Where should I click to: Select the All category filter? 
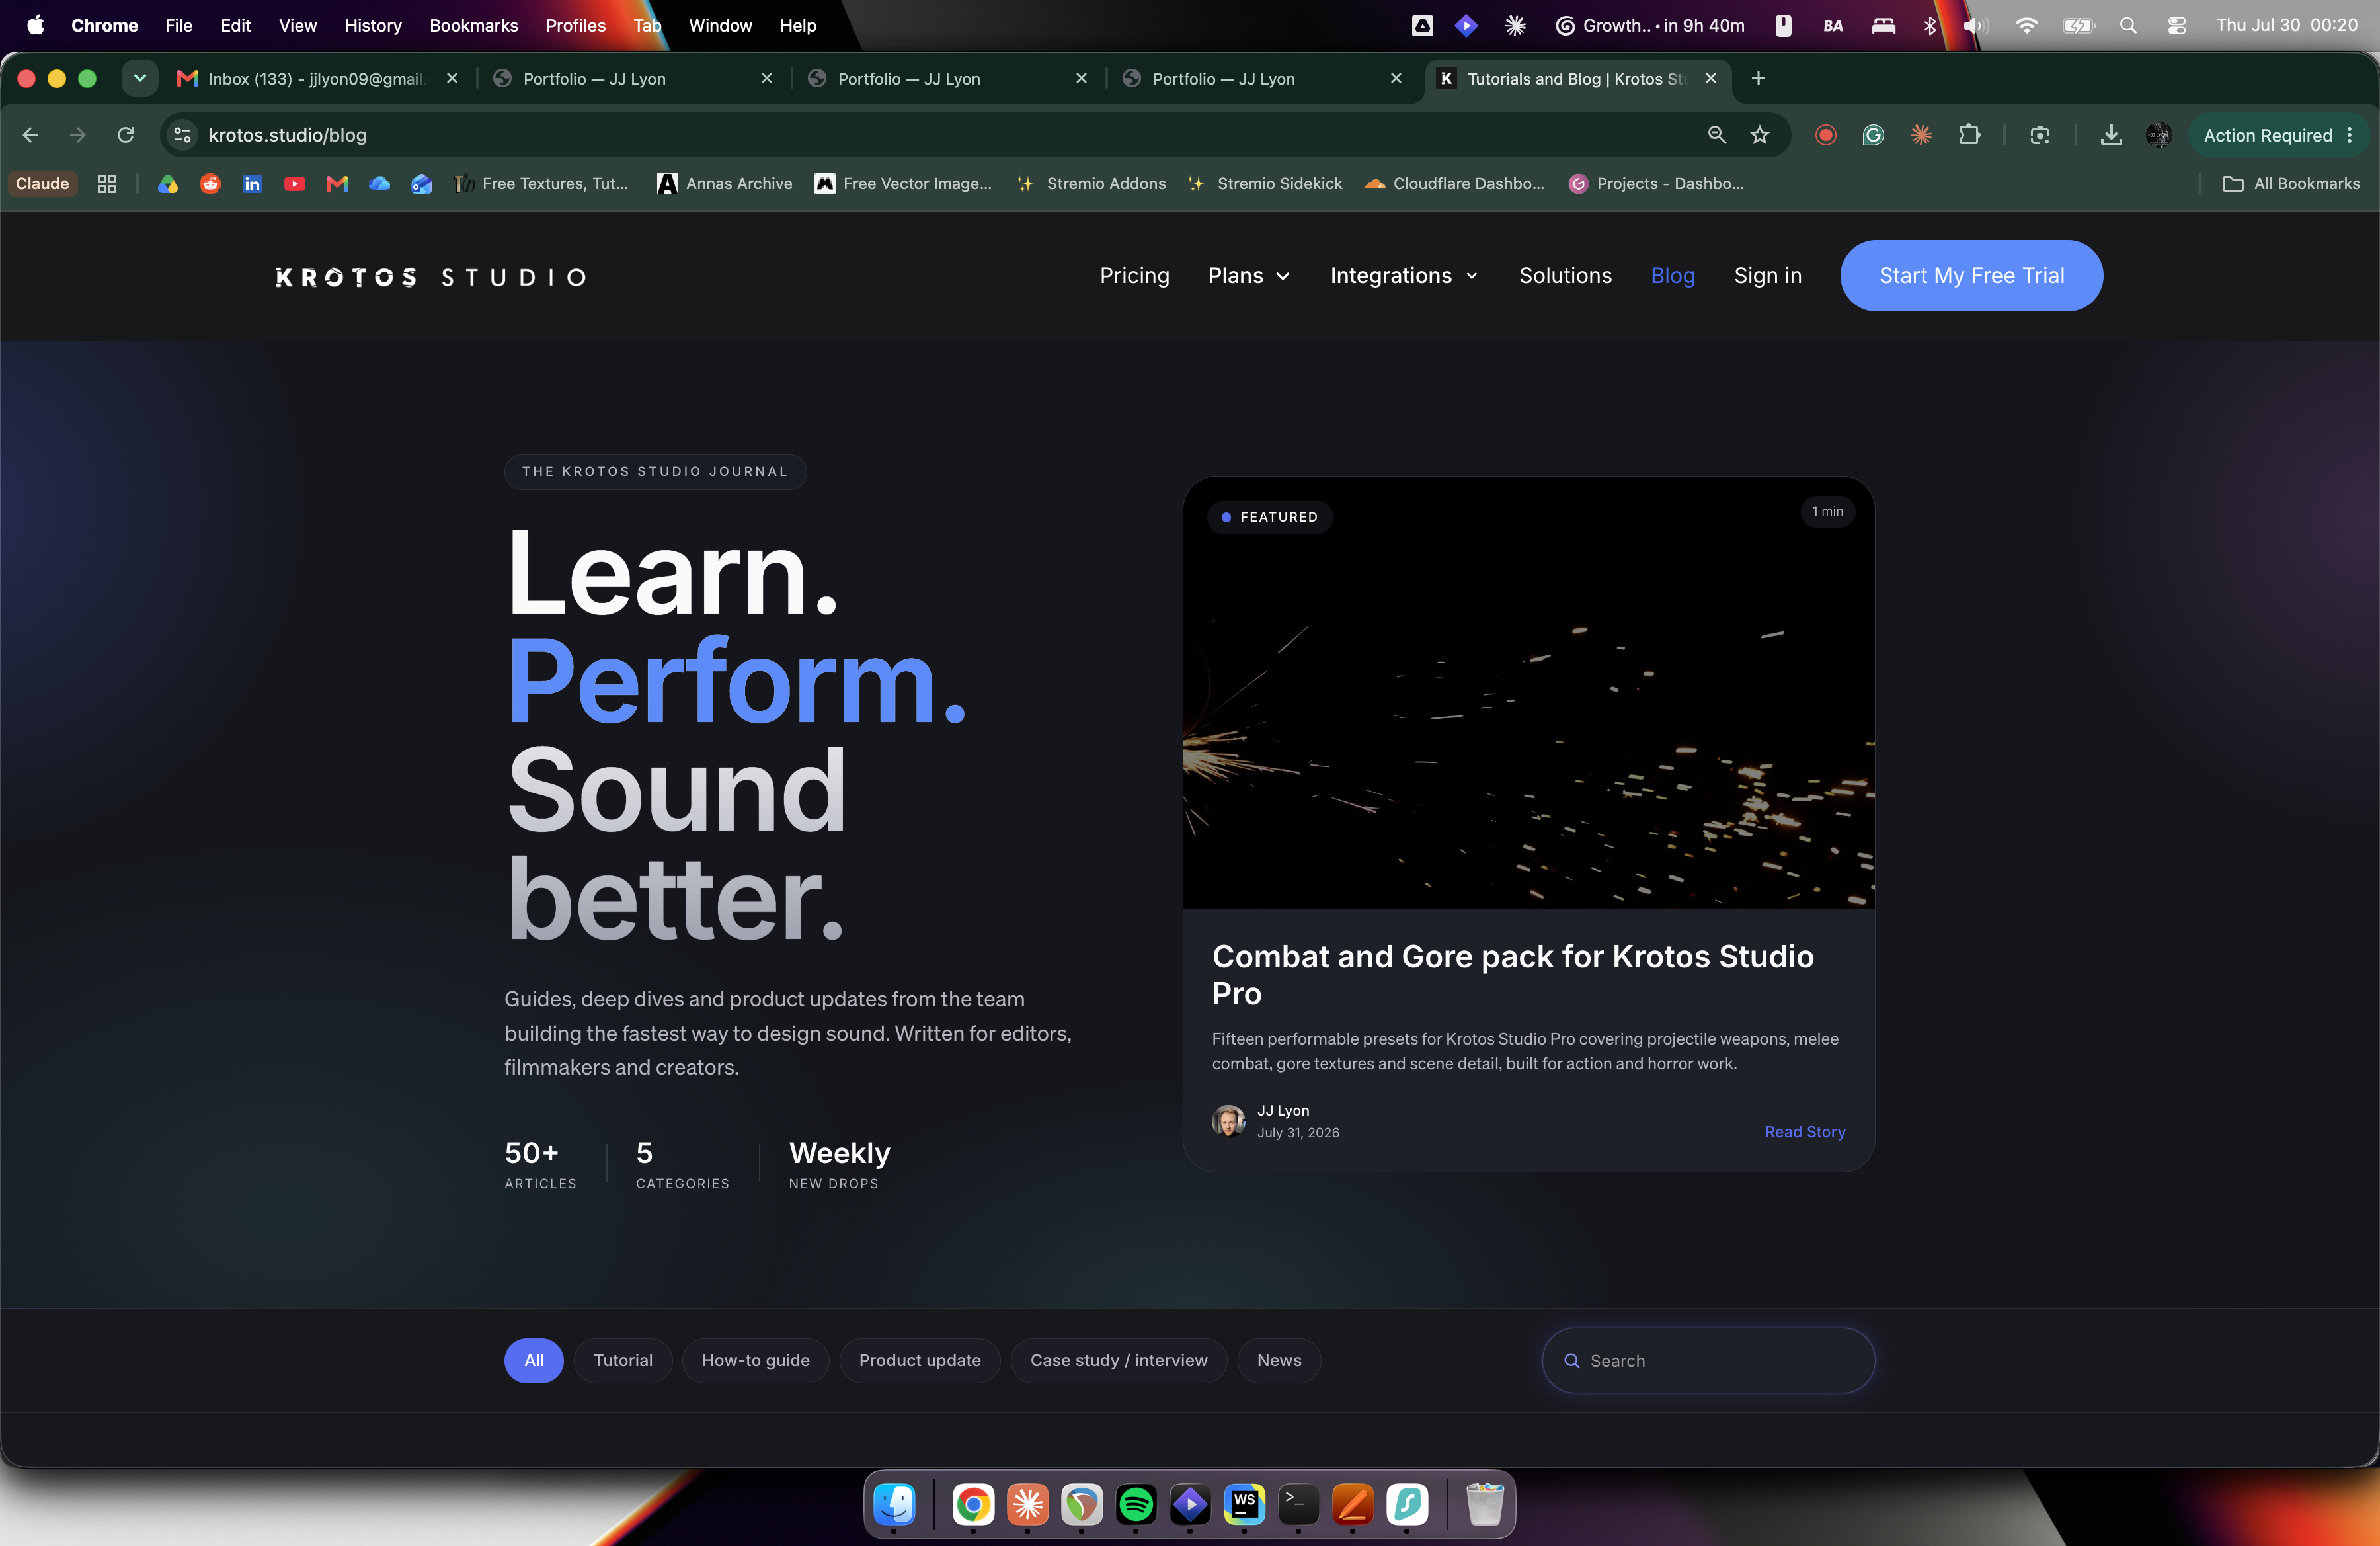point(534,1360)
